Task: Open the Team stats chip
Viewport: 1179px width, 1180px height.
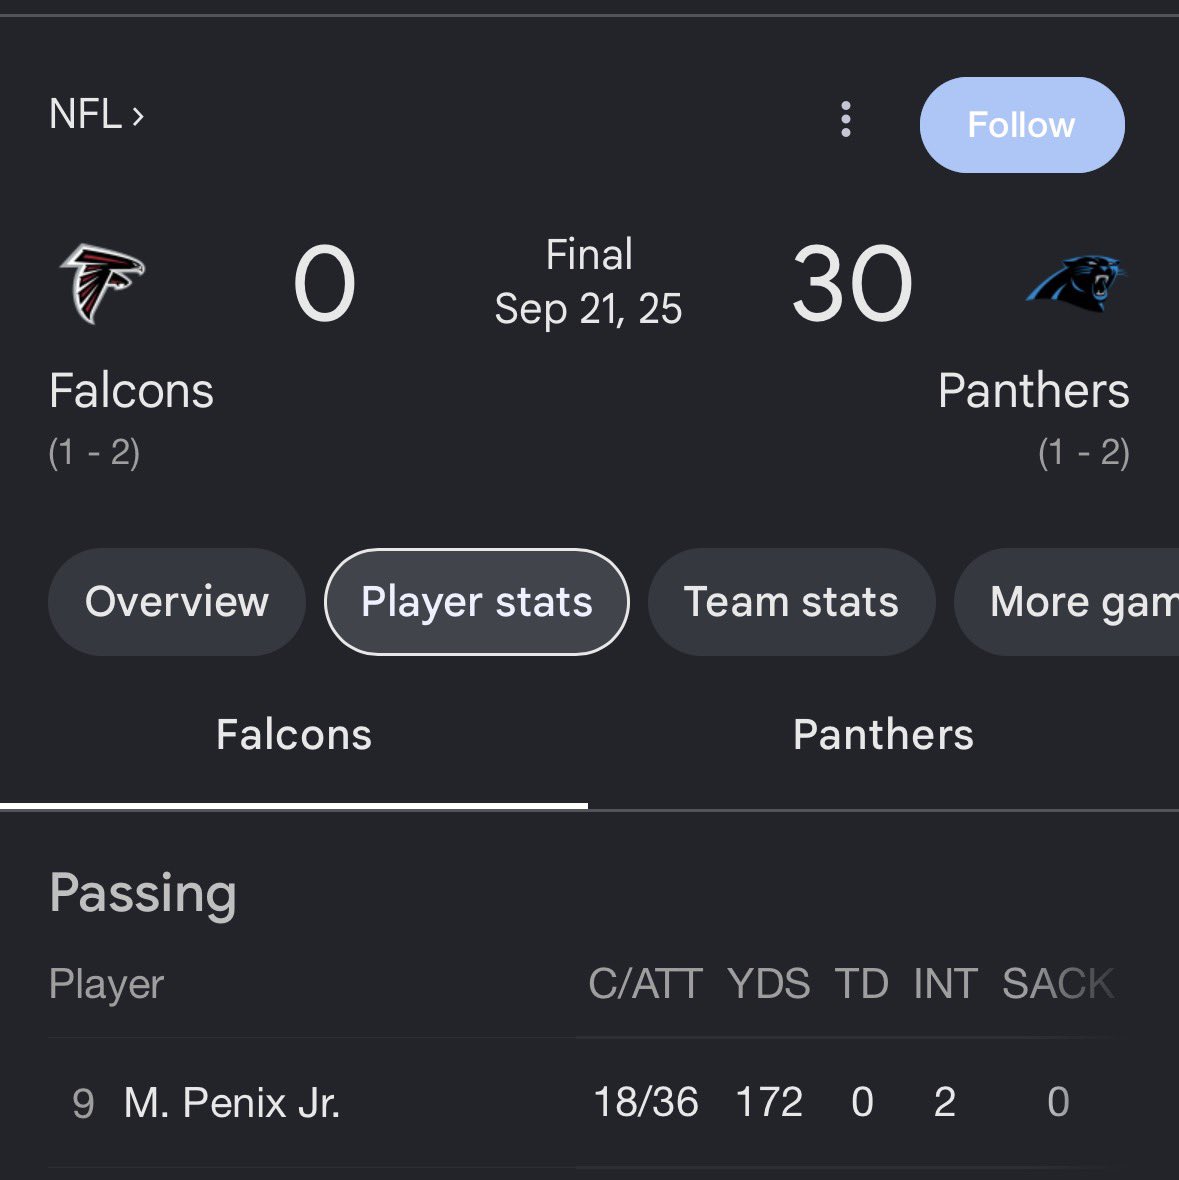Action: pyautogui.click(x=792, y=602)
